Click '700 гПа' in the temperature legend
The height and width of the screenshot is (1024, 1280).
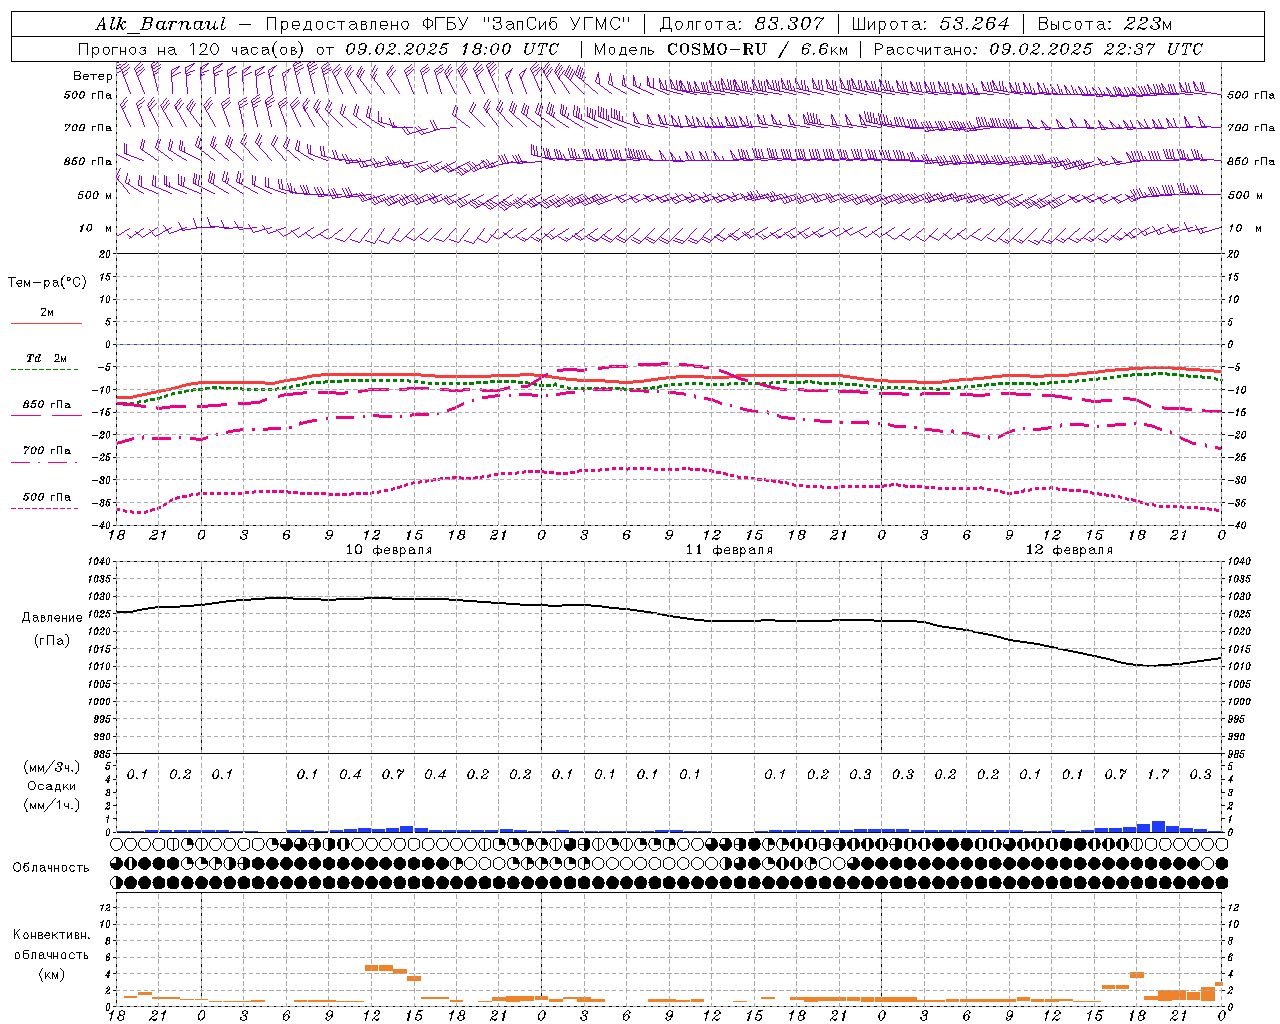pyautogui.click(x=47, y=451)
